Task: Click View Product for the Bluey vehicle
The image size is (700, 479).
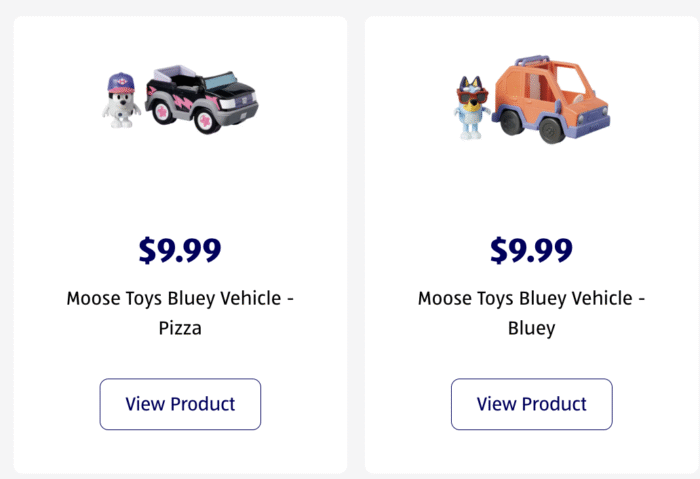Action: click(531, 404)
